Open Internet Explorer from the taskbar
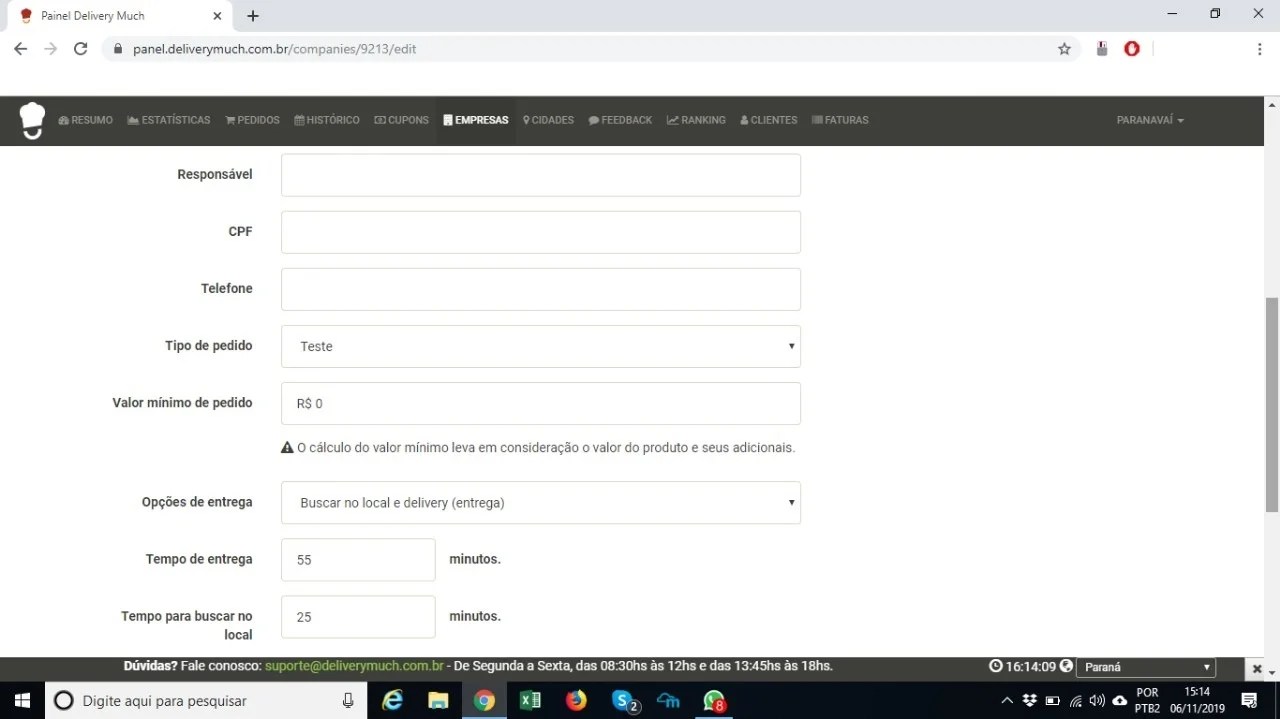The width and height of the screenshot is (1280, 719). click(393, 701)
